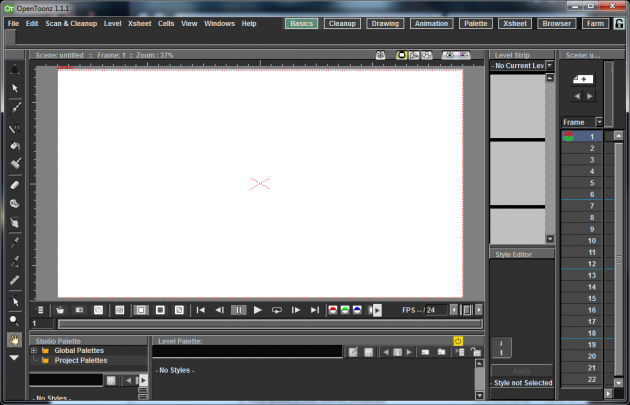
Task: Toggle the loop playback button
Action: click(x=277, y=310)
